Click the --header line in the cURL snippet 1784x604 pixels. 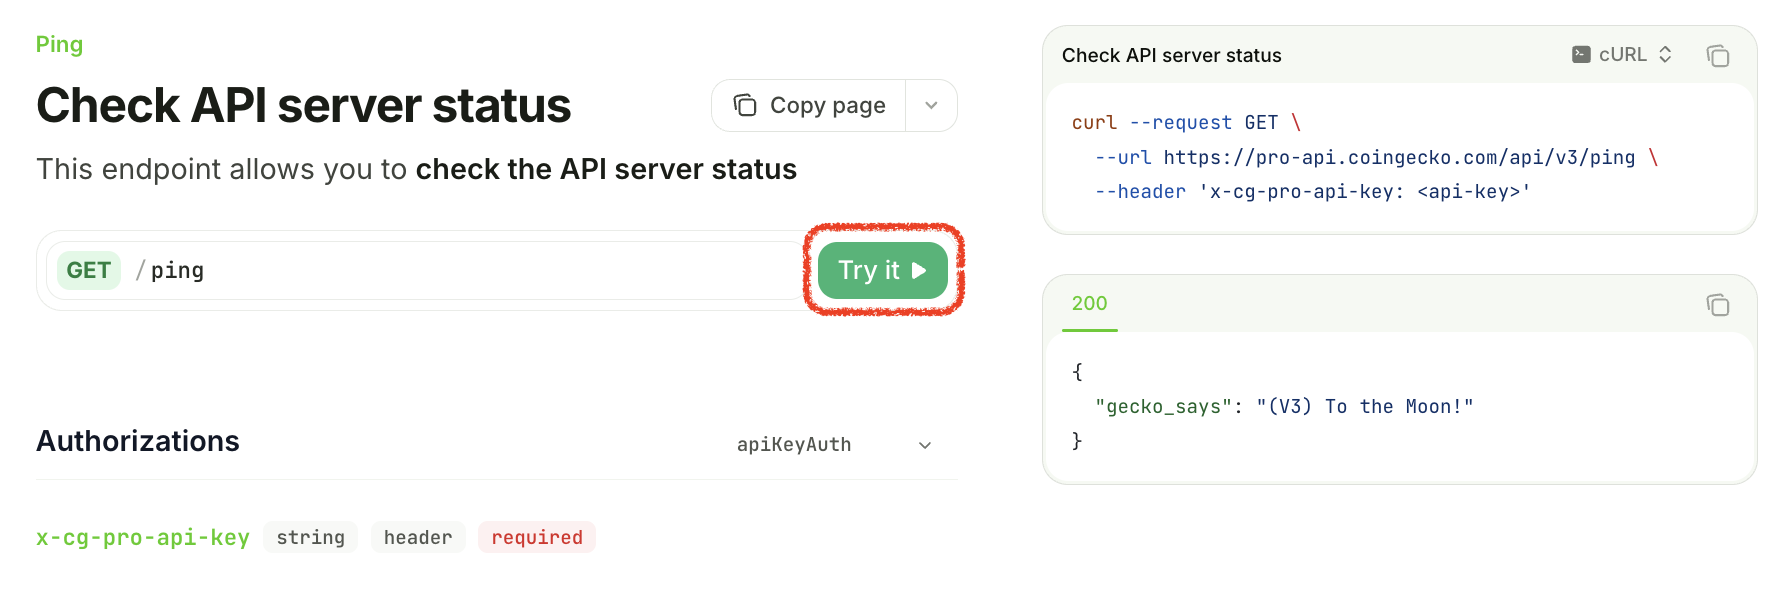(x=1312, y=192)
